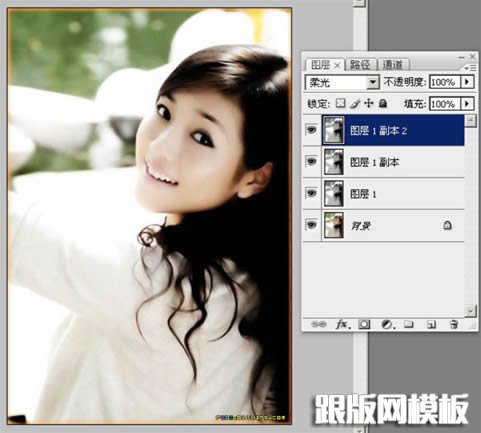
Task: Open the 柔光 blend mode dropdown
Action: tap(342, 82)
